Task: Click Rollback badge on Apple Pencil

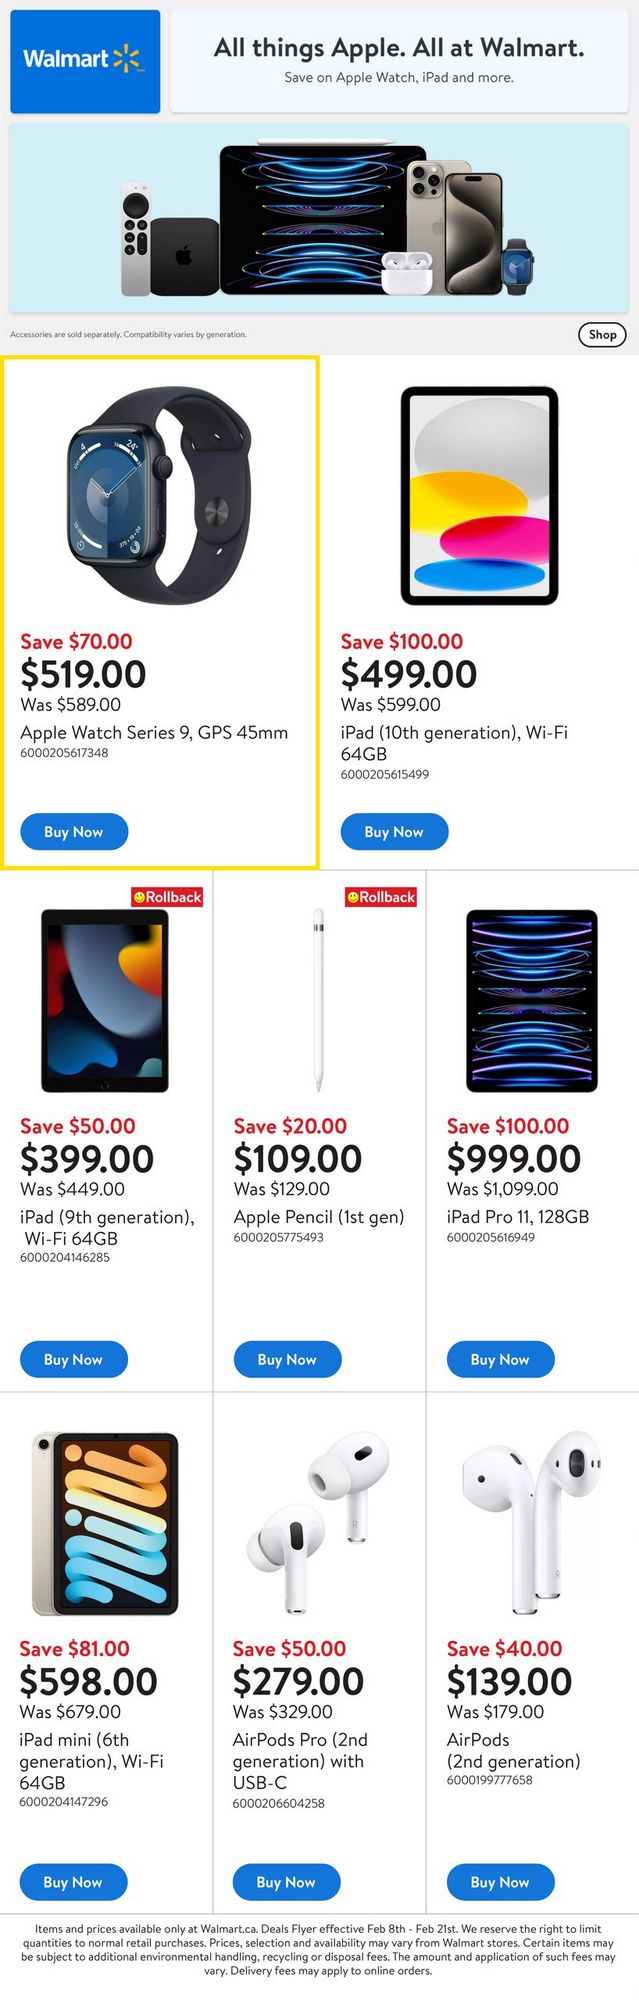Action: pyautogui.click(x=381, y=897)
